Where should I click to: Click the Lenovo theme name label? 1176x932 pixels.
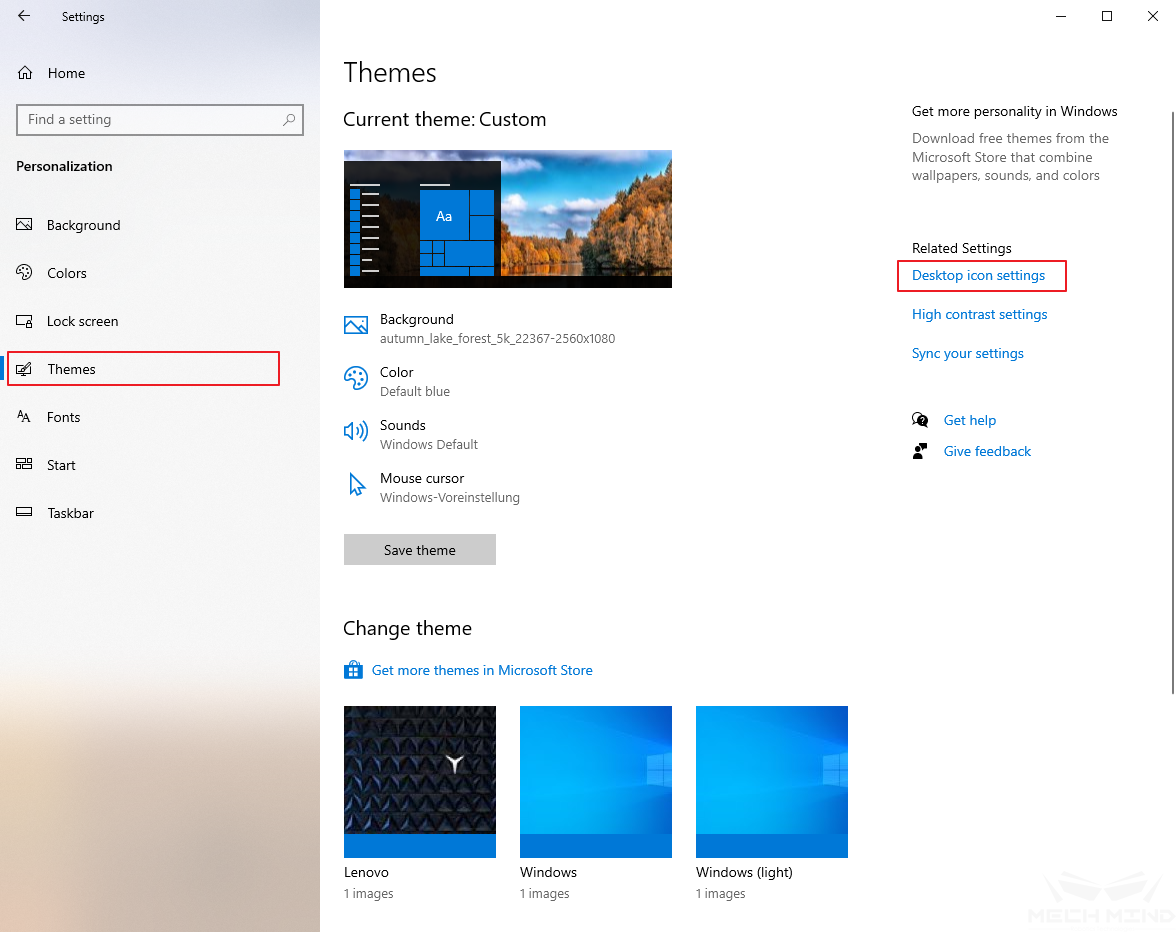(x=366, y=872)
